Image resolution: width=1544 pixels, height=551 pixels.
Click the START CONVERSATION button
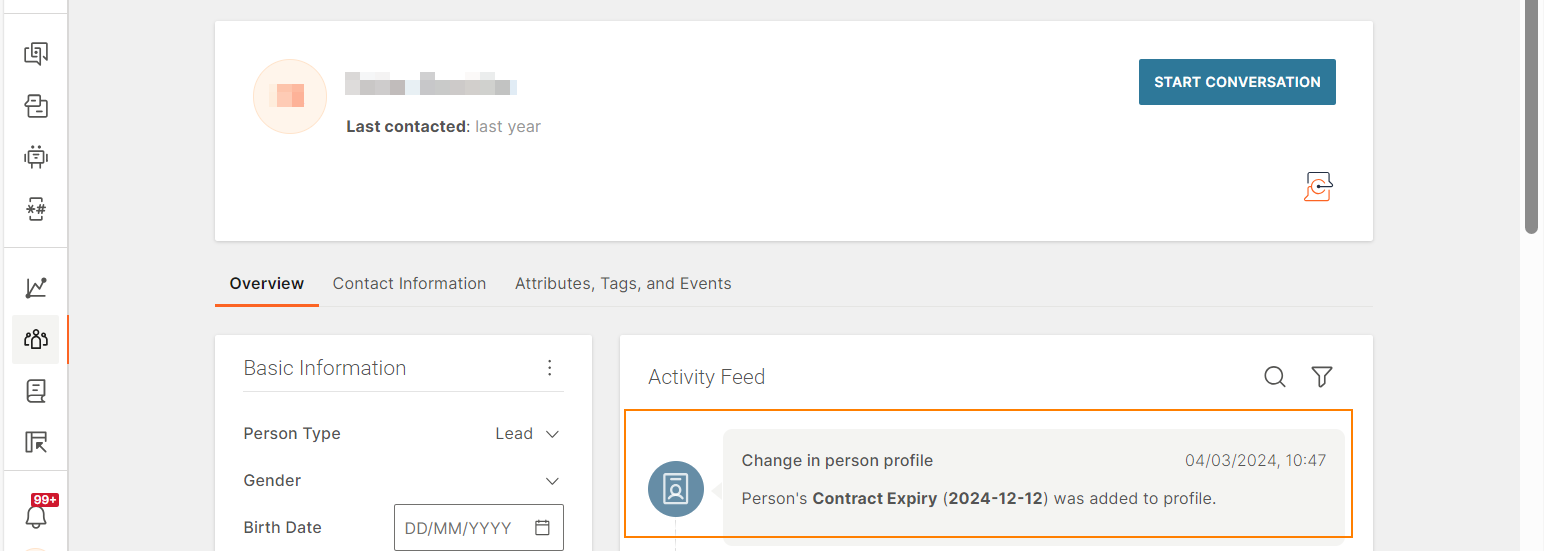(1237, 82)
